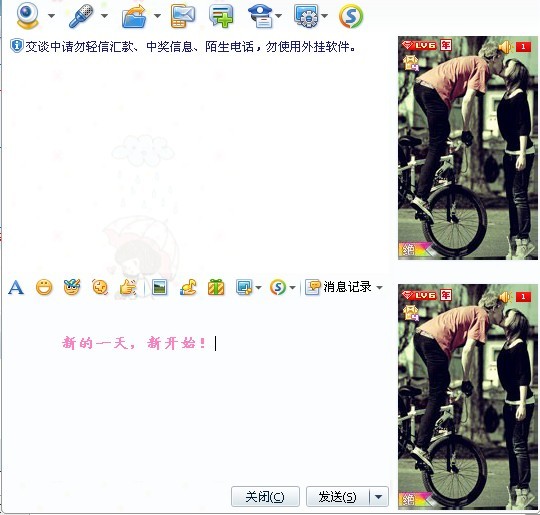The height and width of the screenshot is (515, 540).
Task: Open the send options arrow beside 发送
Action: tap(378, 497)
